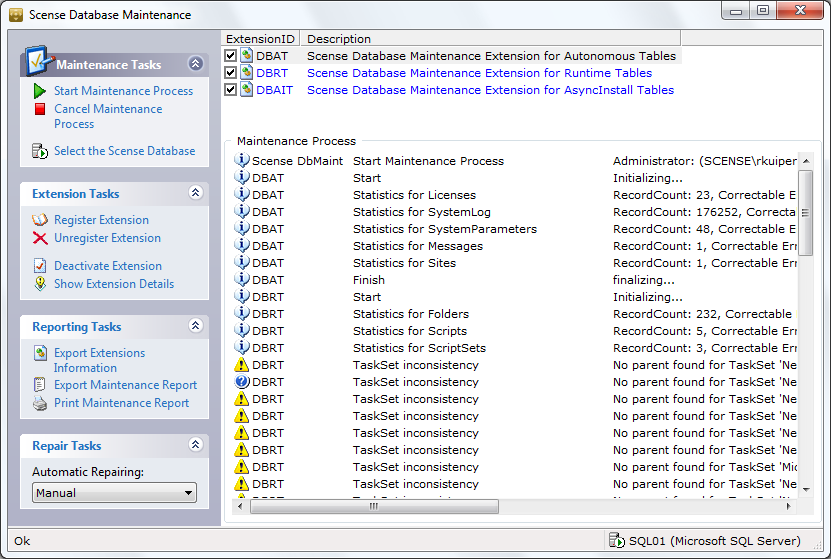Click 'Scense Database Maintenance Extension for Runtime Tables'
Image resolution: width=831 pixels, height=559 pixels.
click(480, 73)
